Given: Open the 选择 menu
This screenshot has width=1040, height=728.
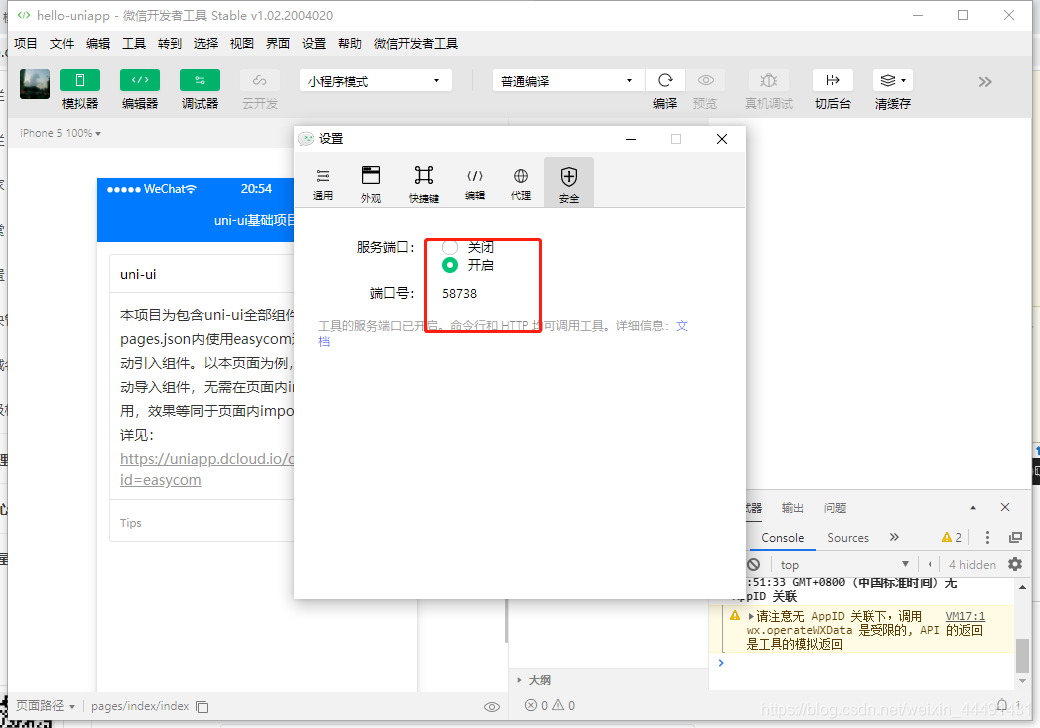Looking at the screenshot, I should point(206,44).
